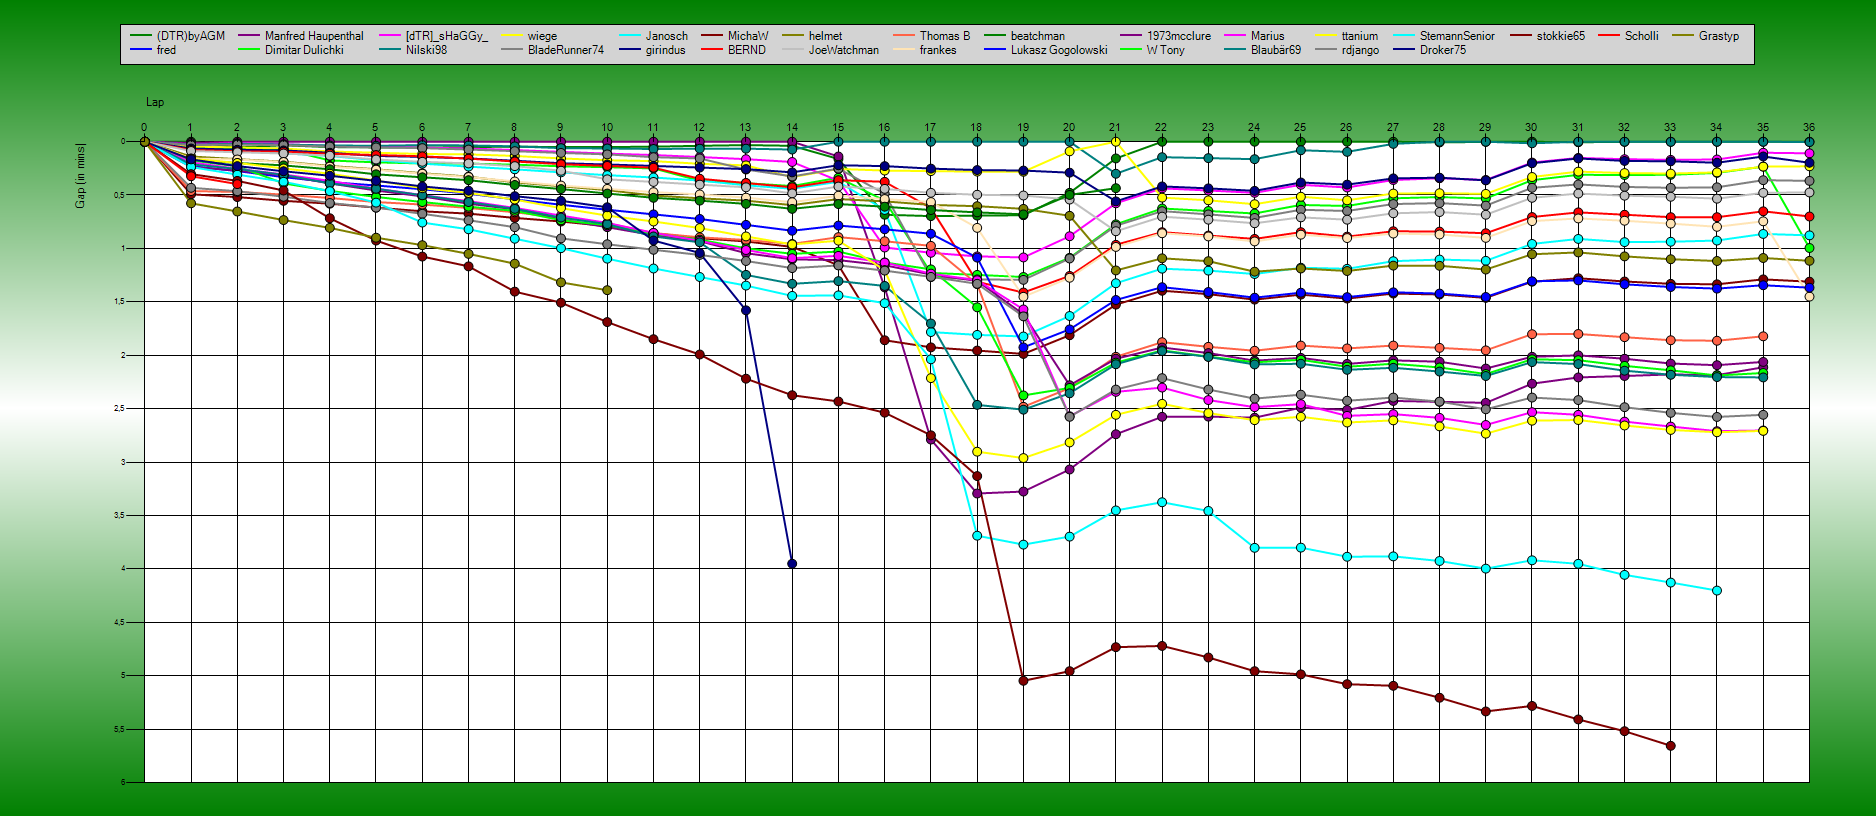Select the Thomas B legend label
Screen dimensions: 1876x816
945,36
